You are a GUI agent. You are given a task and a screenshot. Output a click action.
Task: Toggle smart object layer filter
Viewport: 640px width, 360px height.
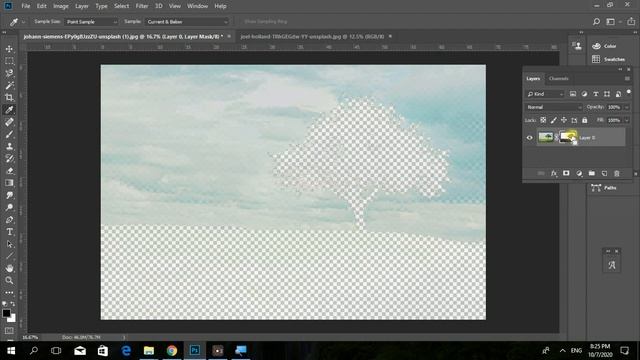click(618, 94)
